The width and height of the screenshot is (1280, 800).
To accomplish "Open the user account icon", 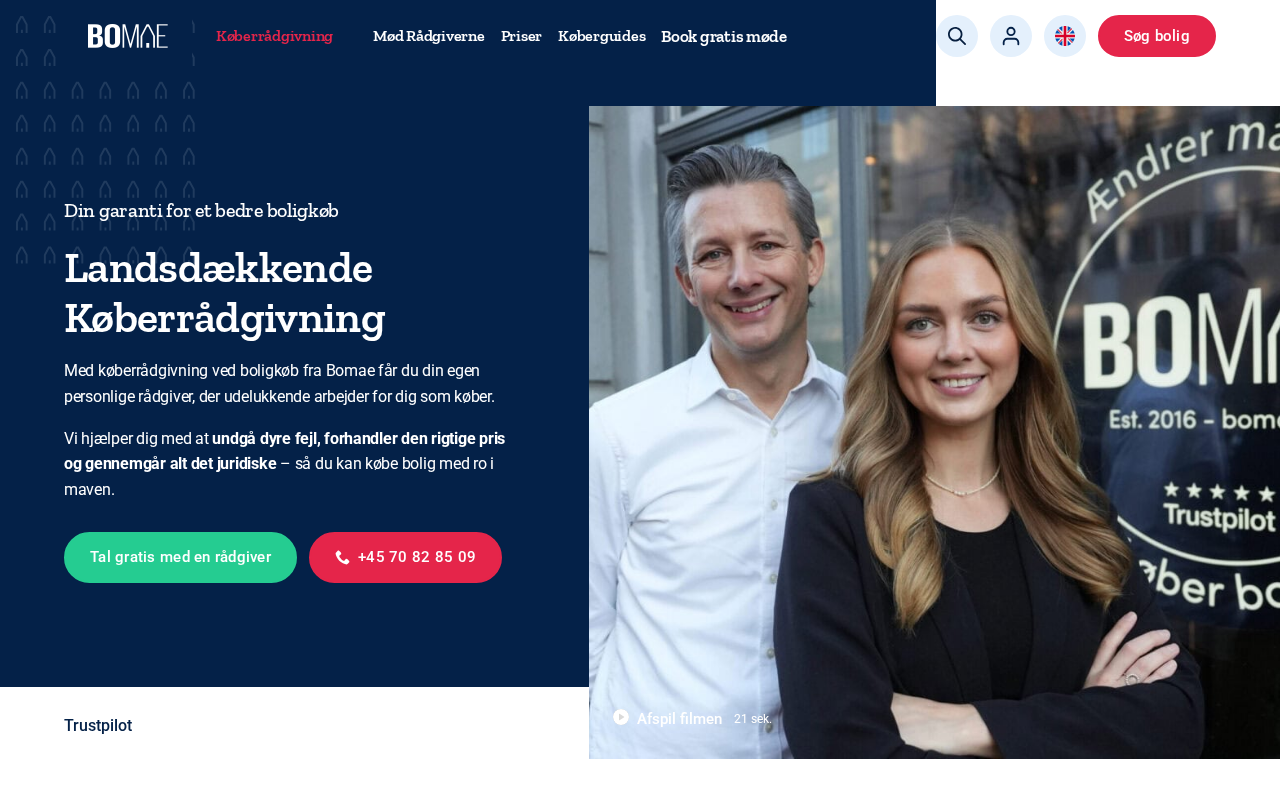I will click(x=1011, y=36).
